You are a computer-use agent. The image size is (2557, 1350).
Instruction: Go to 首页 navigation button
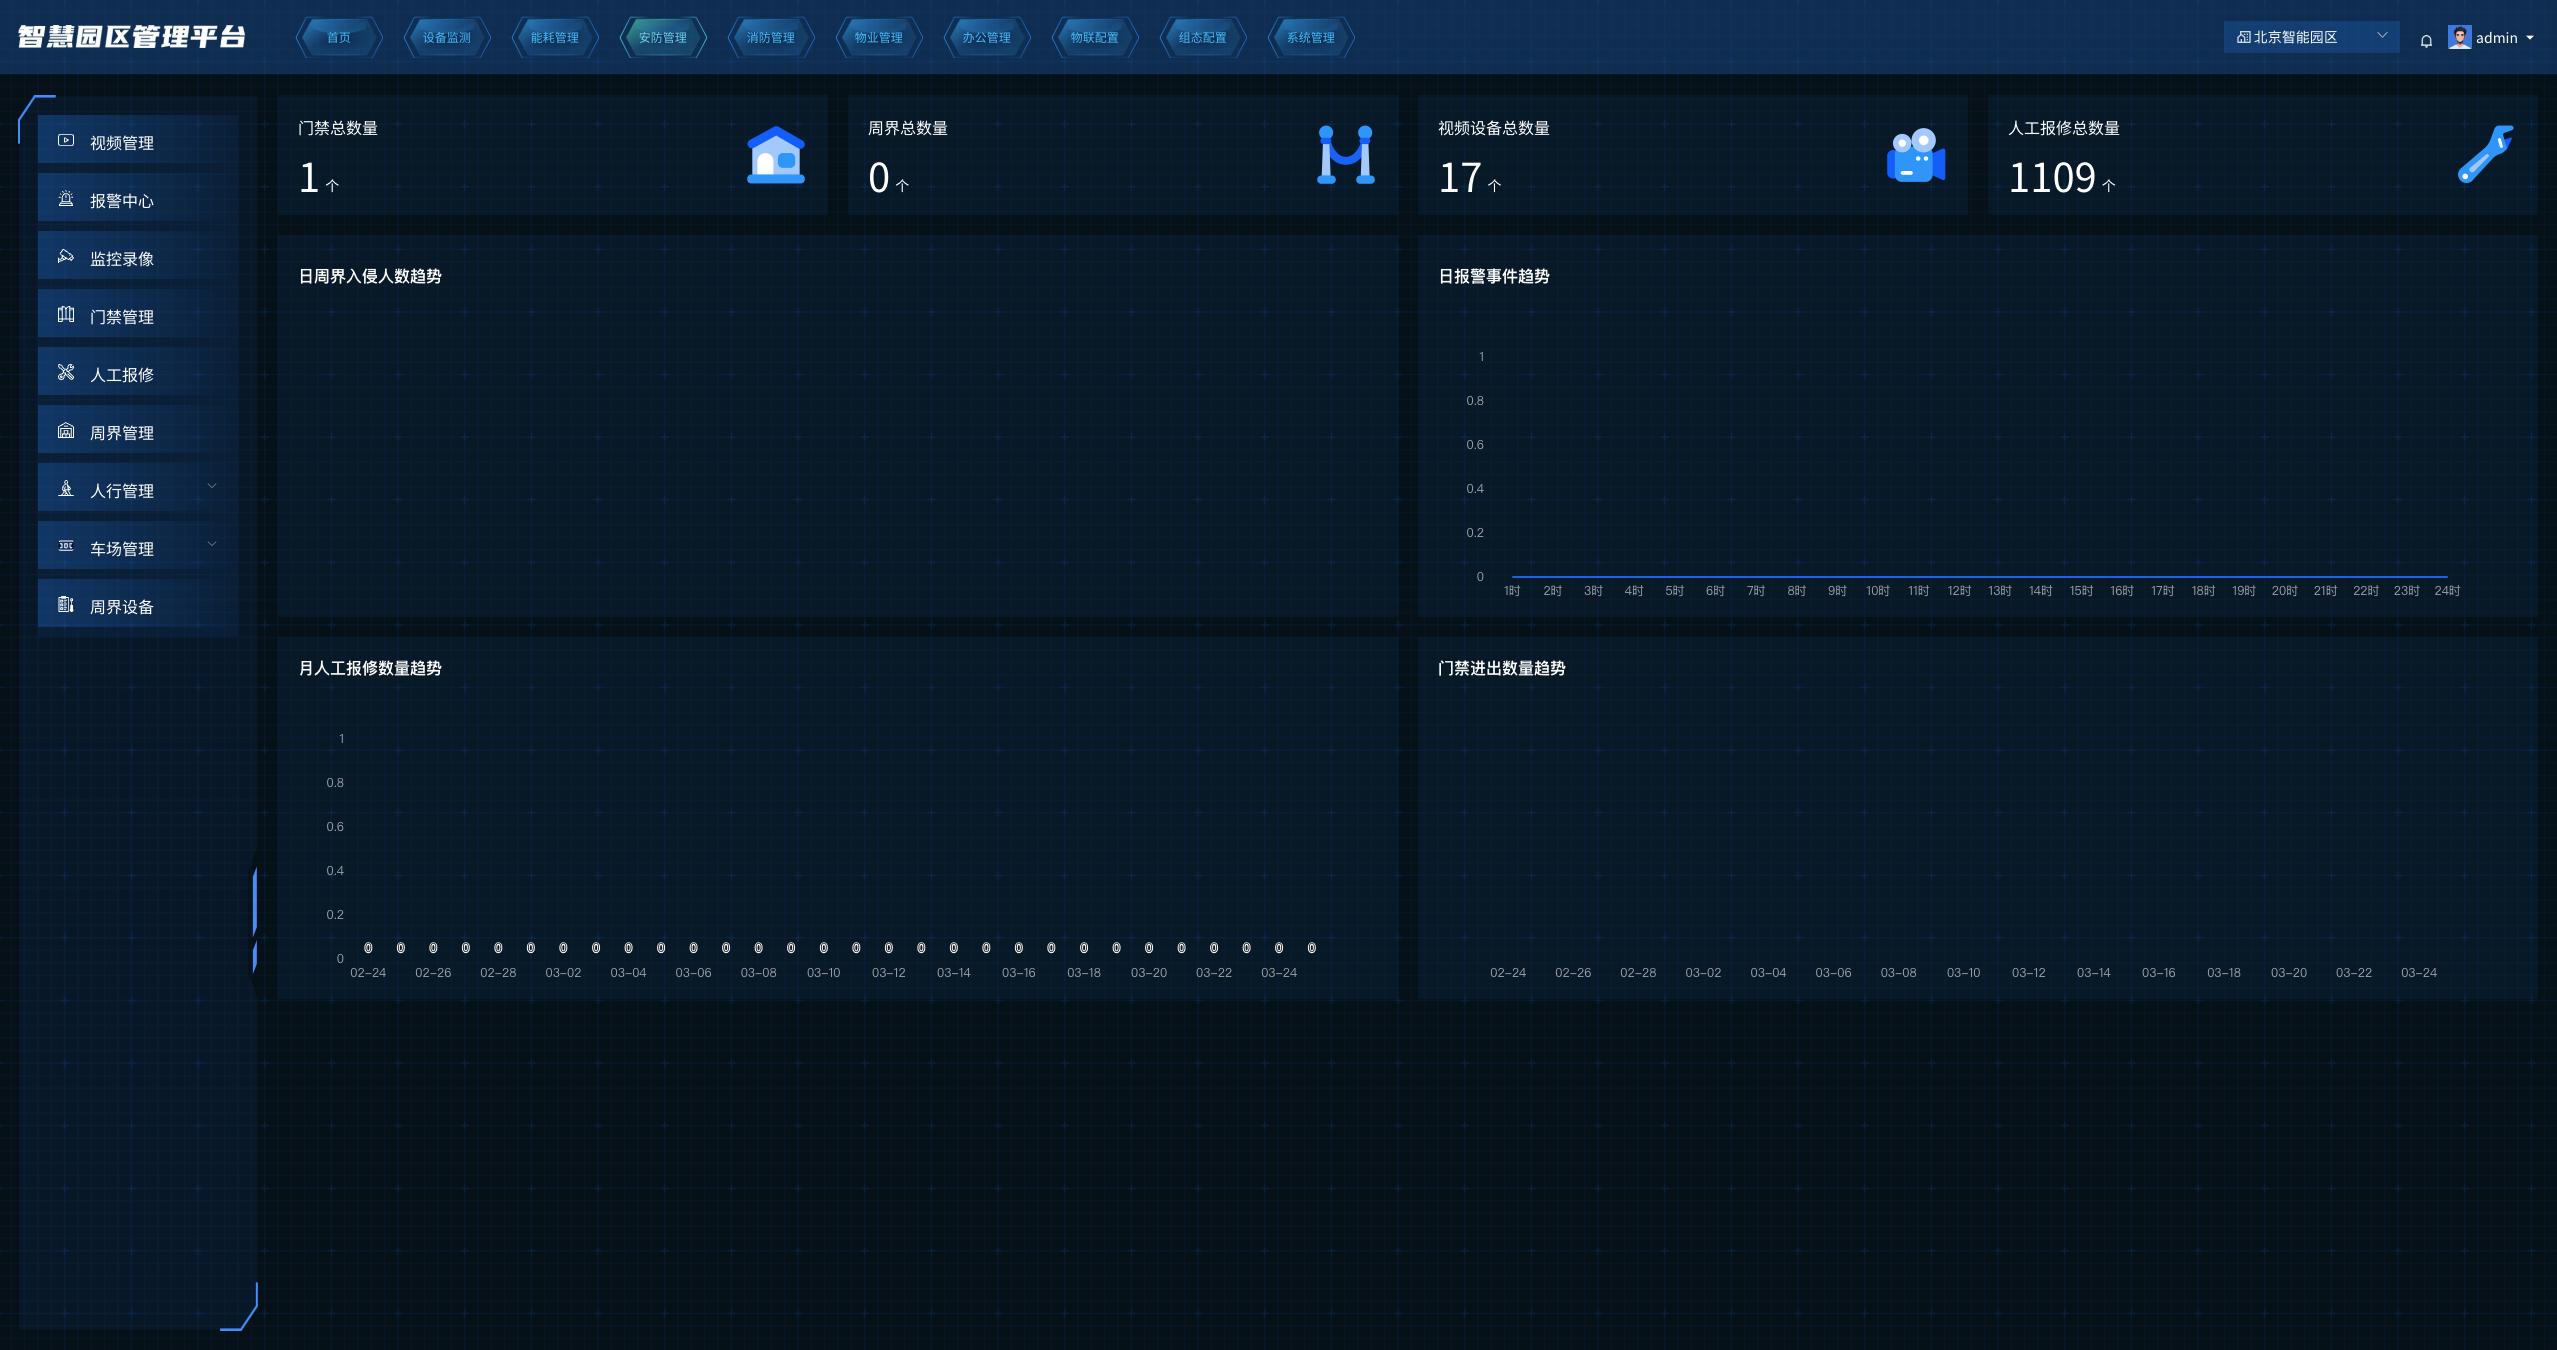339,38
